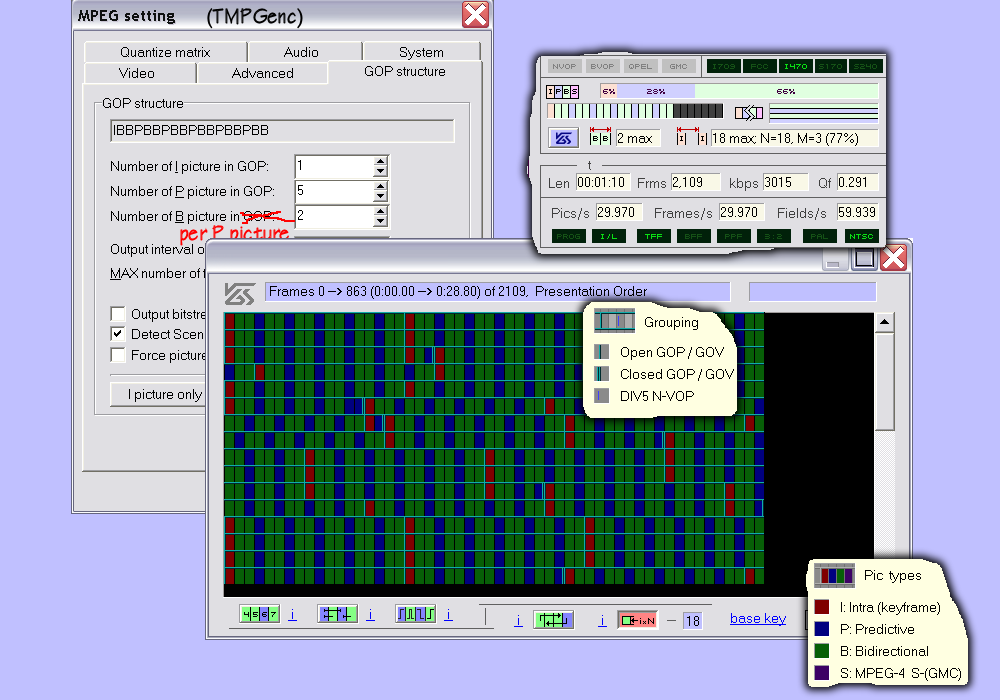Increase Number of B picture value

(x=380, y=211)
